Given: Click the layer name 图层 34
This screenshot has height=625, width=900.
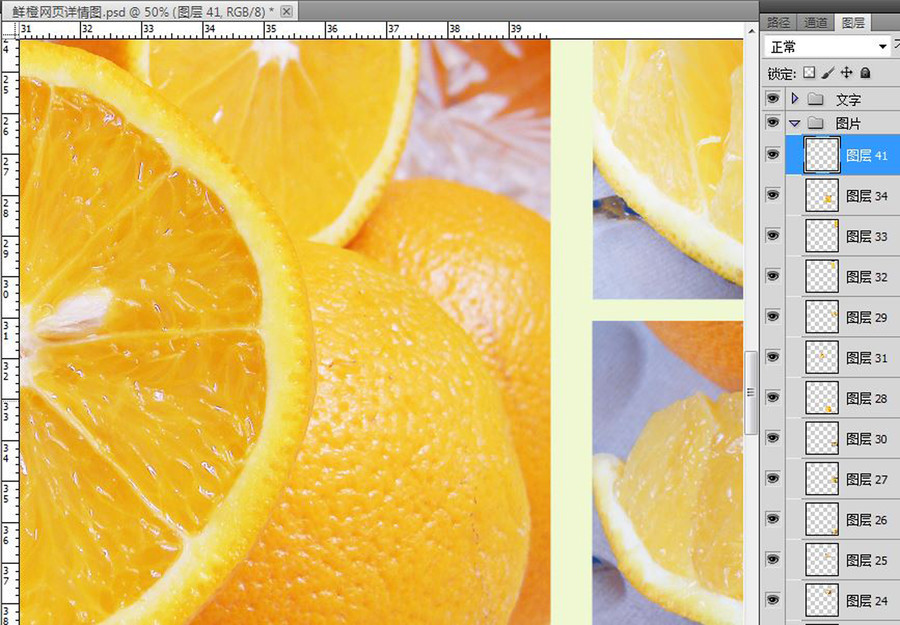Looking at the screenshot, I should coord(867,196).
